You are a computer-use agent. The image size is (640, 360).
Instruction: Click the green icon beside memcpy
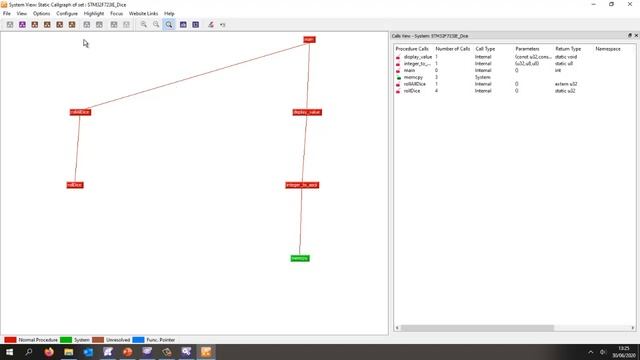pos(398,77)
